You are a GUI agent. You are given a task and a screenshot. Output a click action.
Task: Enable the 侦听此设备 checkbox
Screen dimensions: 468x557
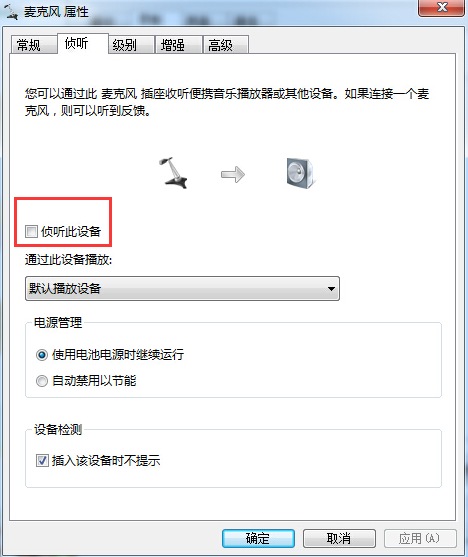click(x=31, y=232)
